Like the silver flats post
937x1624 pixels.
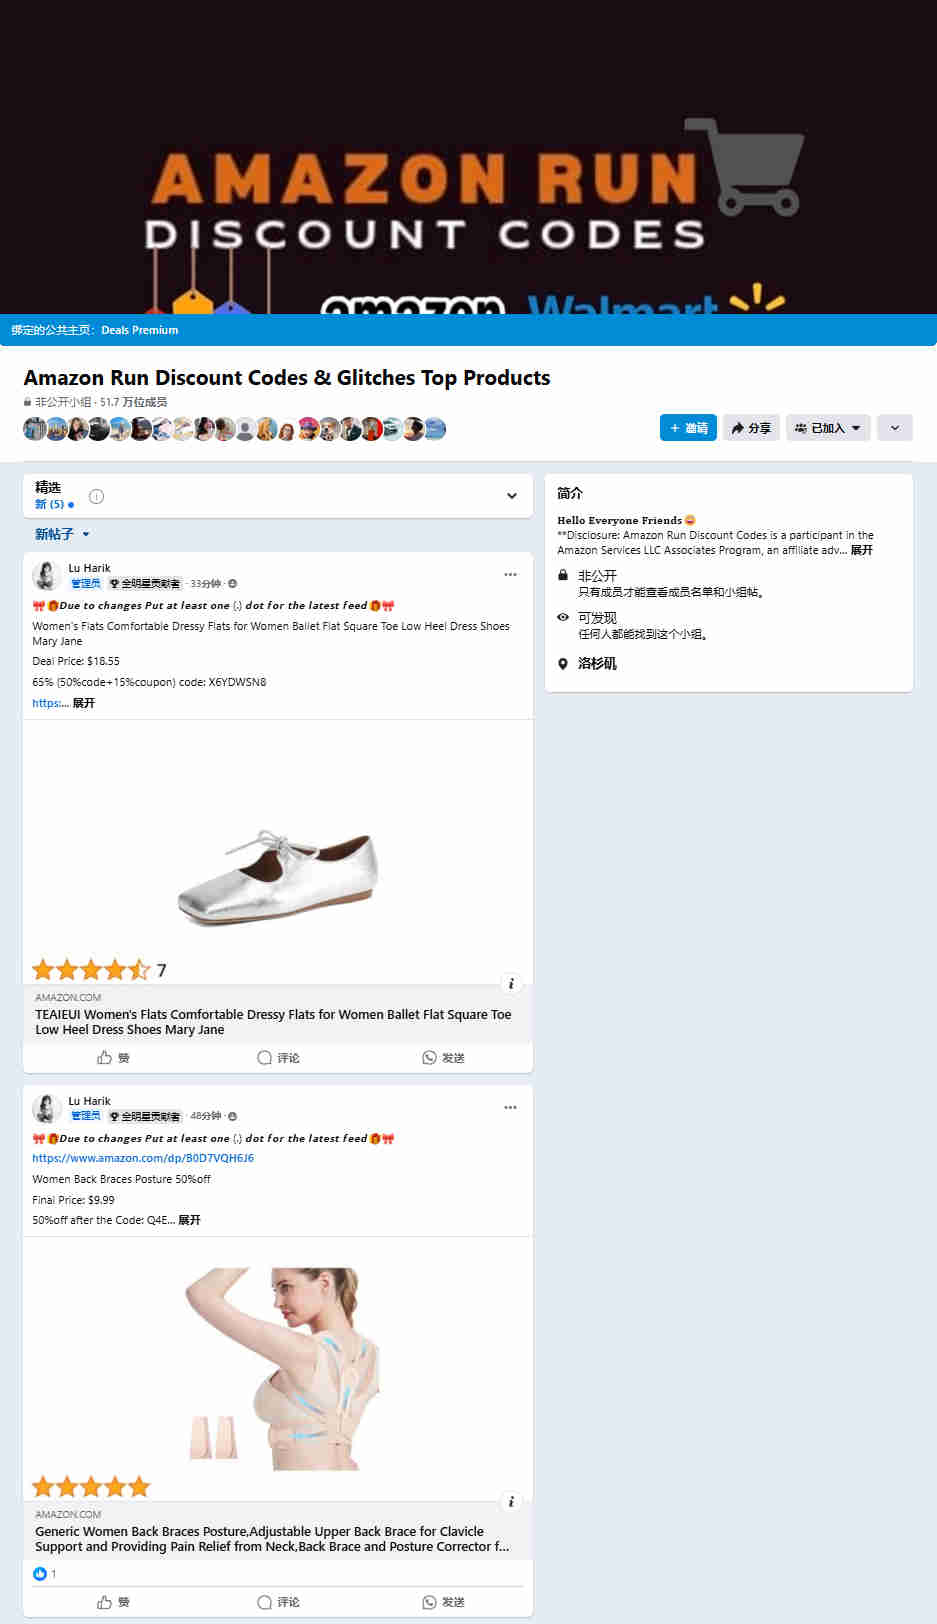pyautogui.click(x=113, y=1058)
